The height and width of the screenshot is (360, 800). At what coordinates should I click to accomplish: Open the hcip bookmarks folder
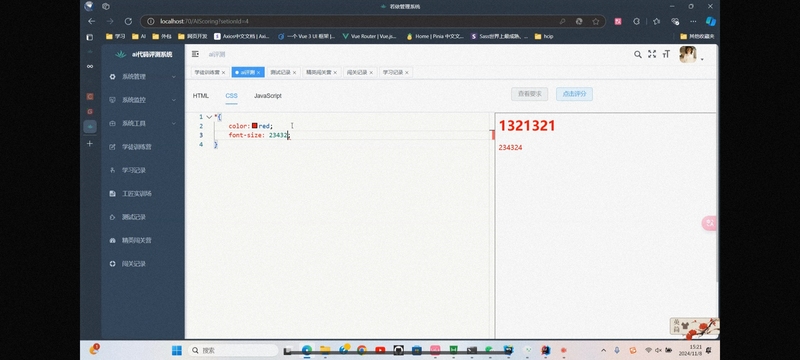544,37
